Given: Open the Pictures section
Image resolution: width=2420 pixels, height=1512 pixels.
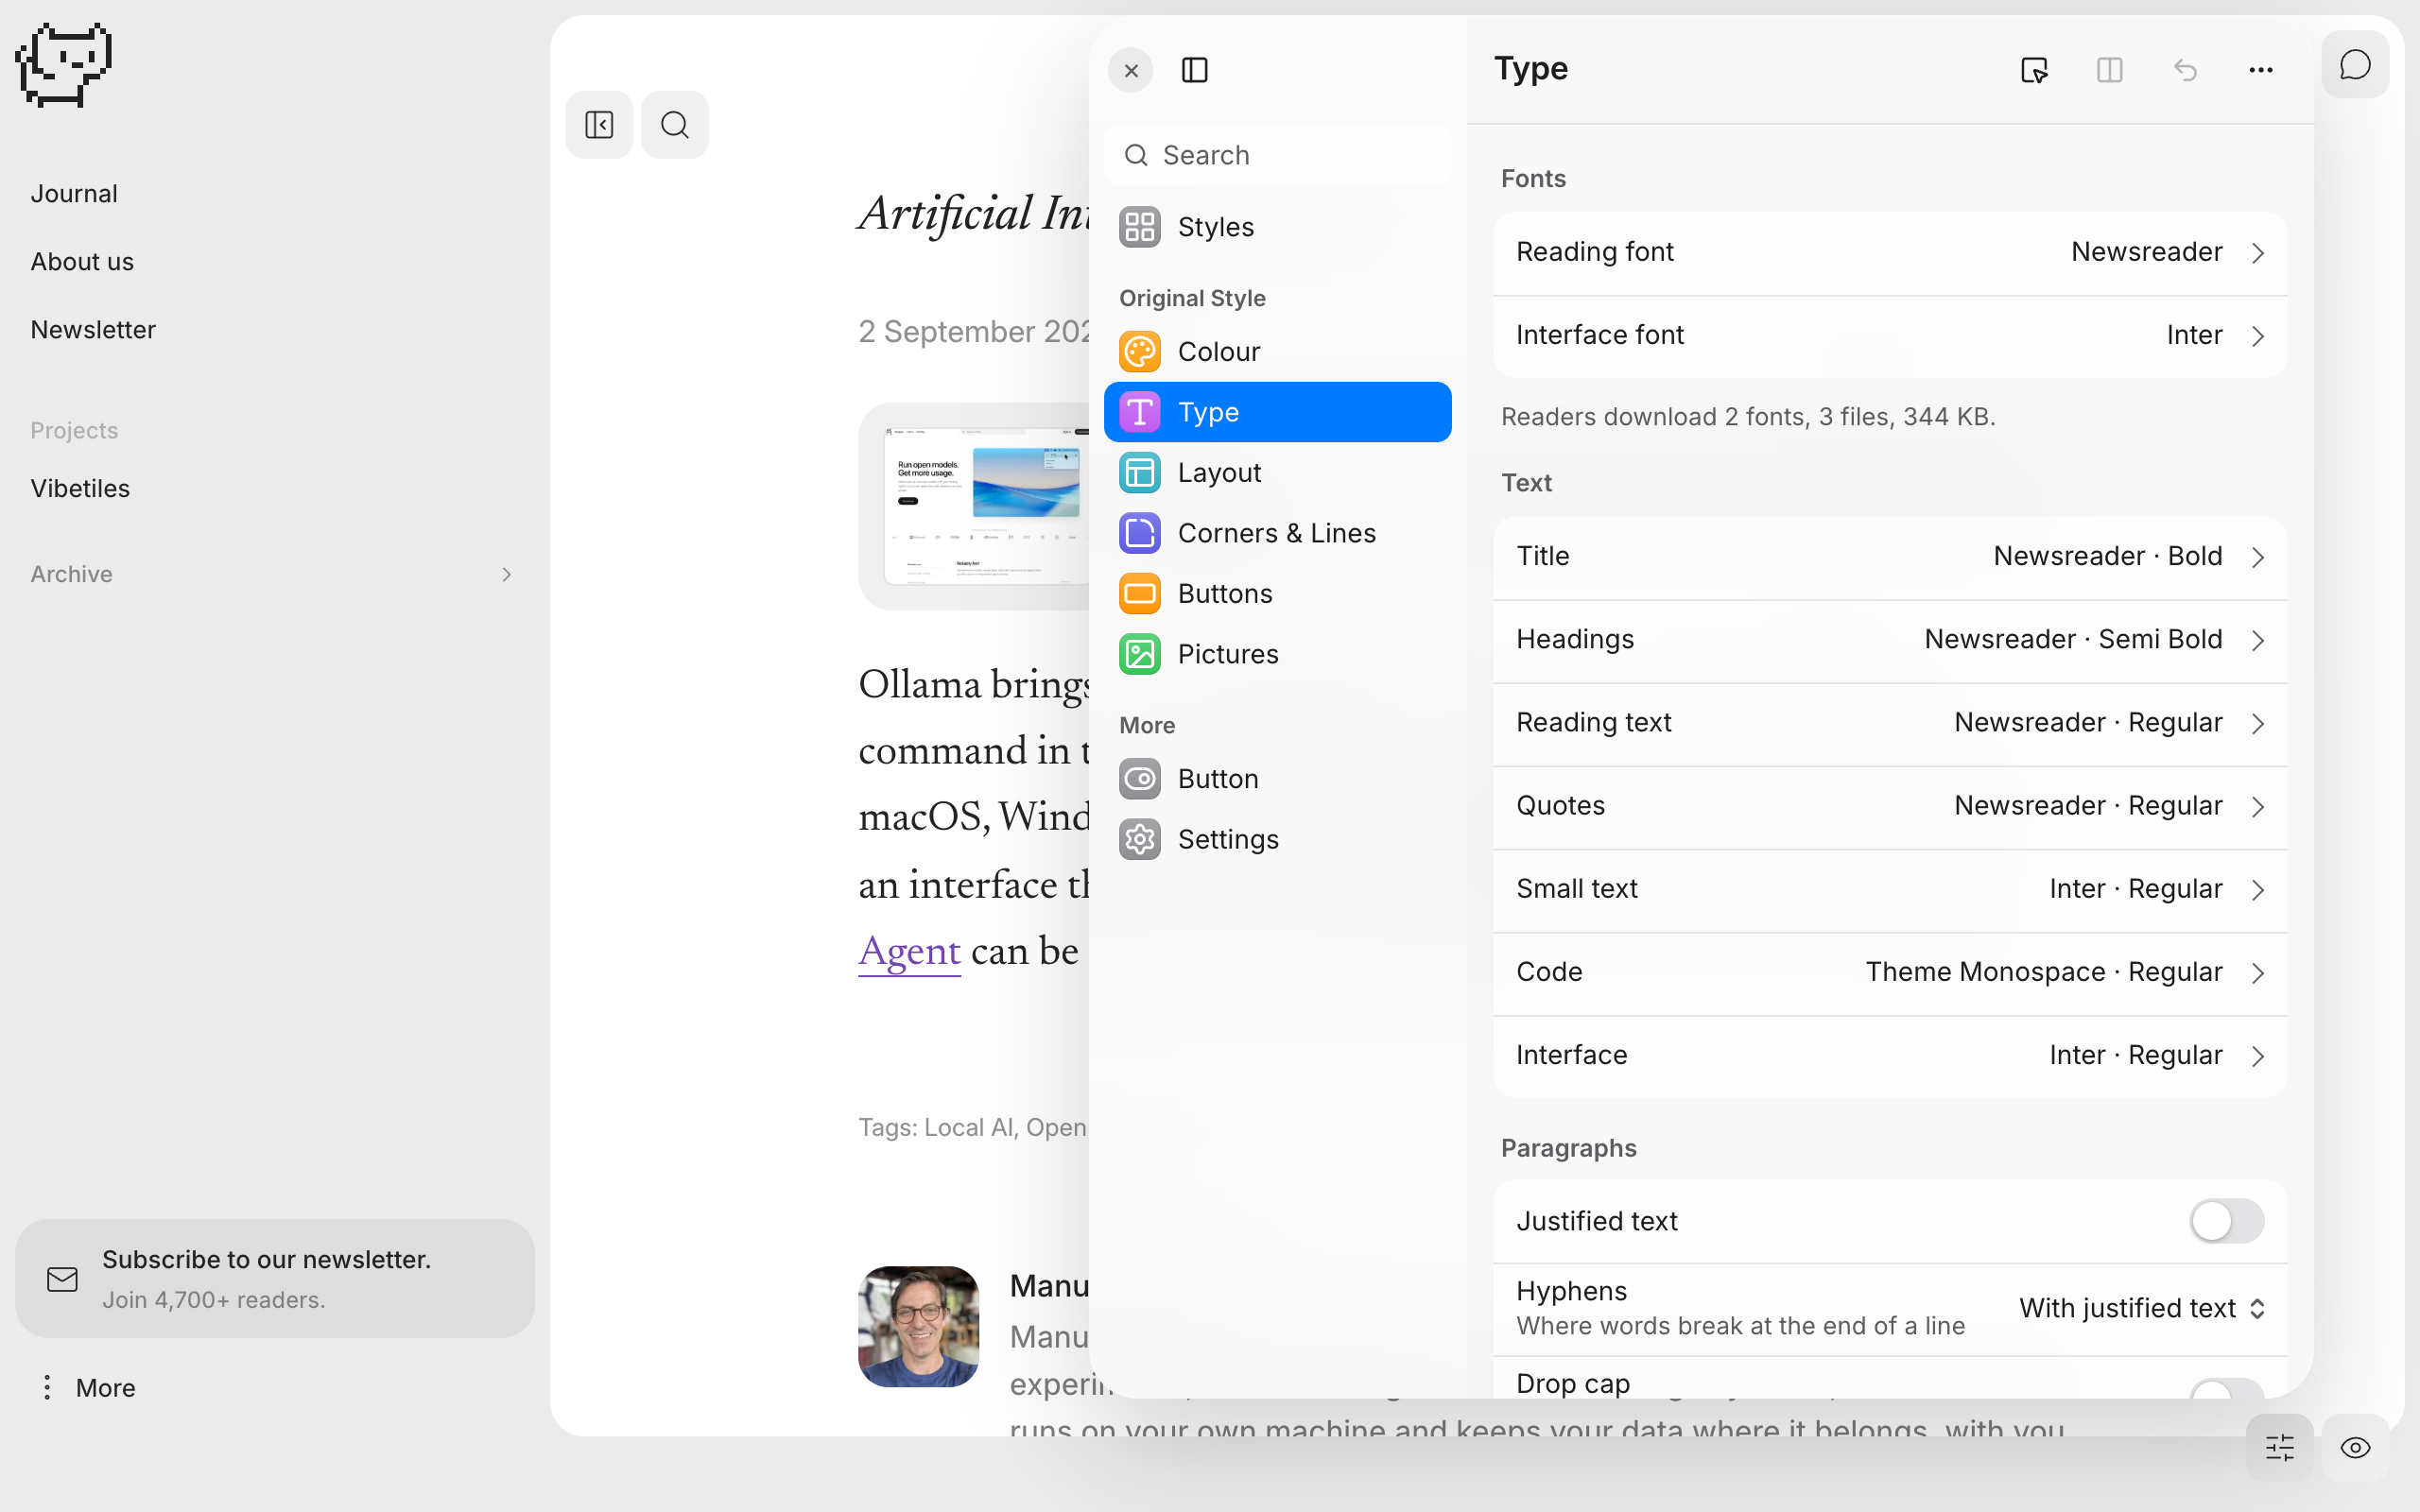Looking at the screenshot, I should tap(1278, 654).
